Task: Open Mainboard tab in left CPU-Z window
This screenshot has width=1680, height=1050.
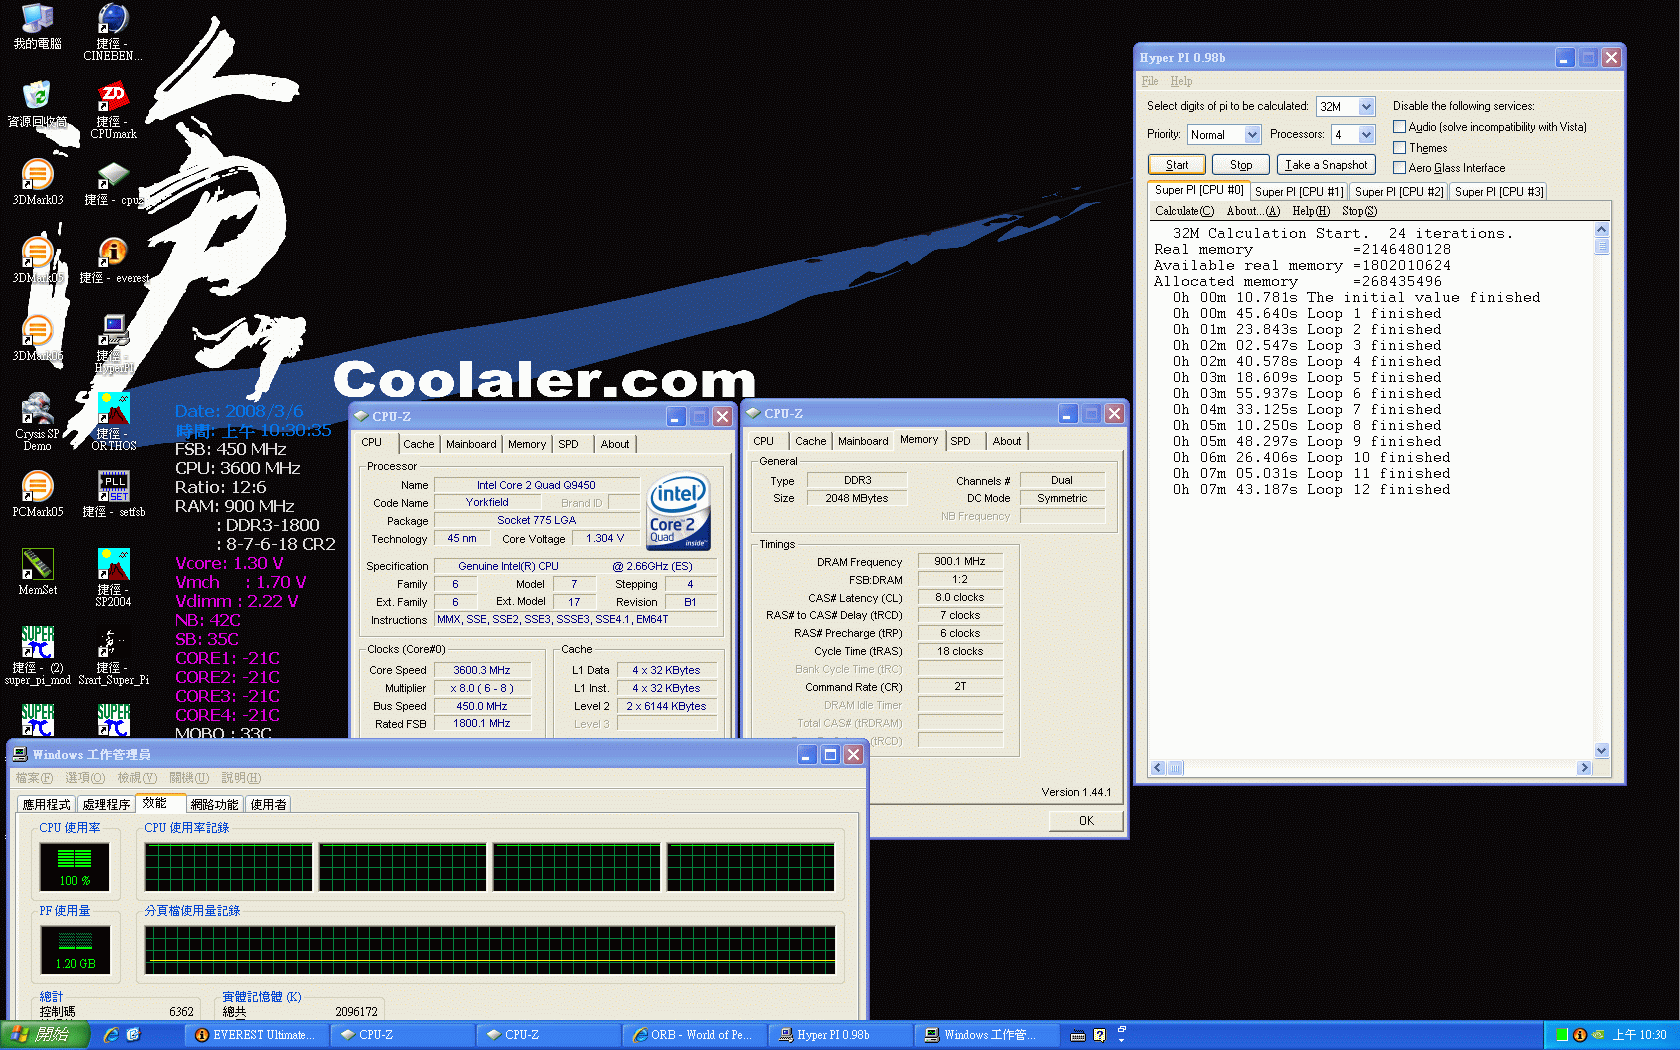Action: (x=470, y=444)
